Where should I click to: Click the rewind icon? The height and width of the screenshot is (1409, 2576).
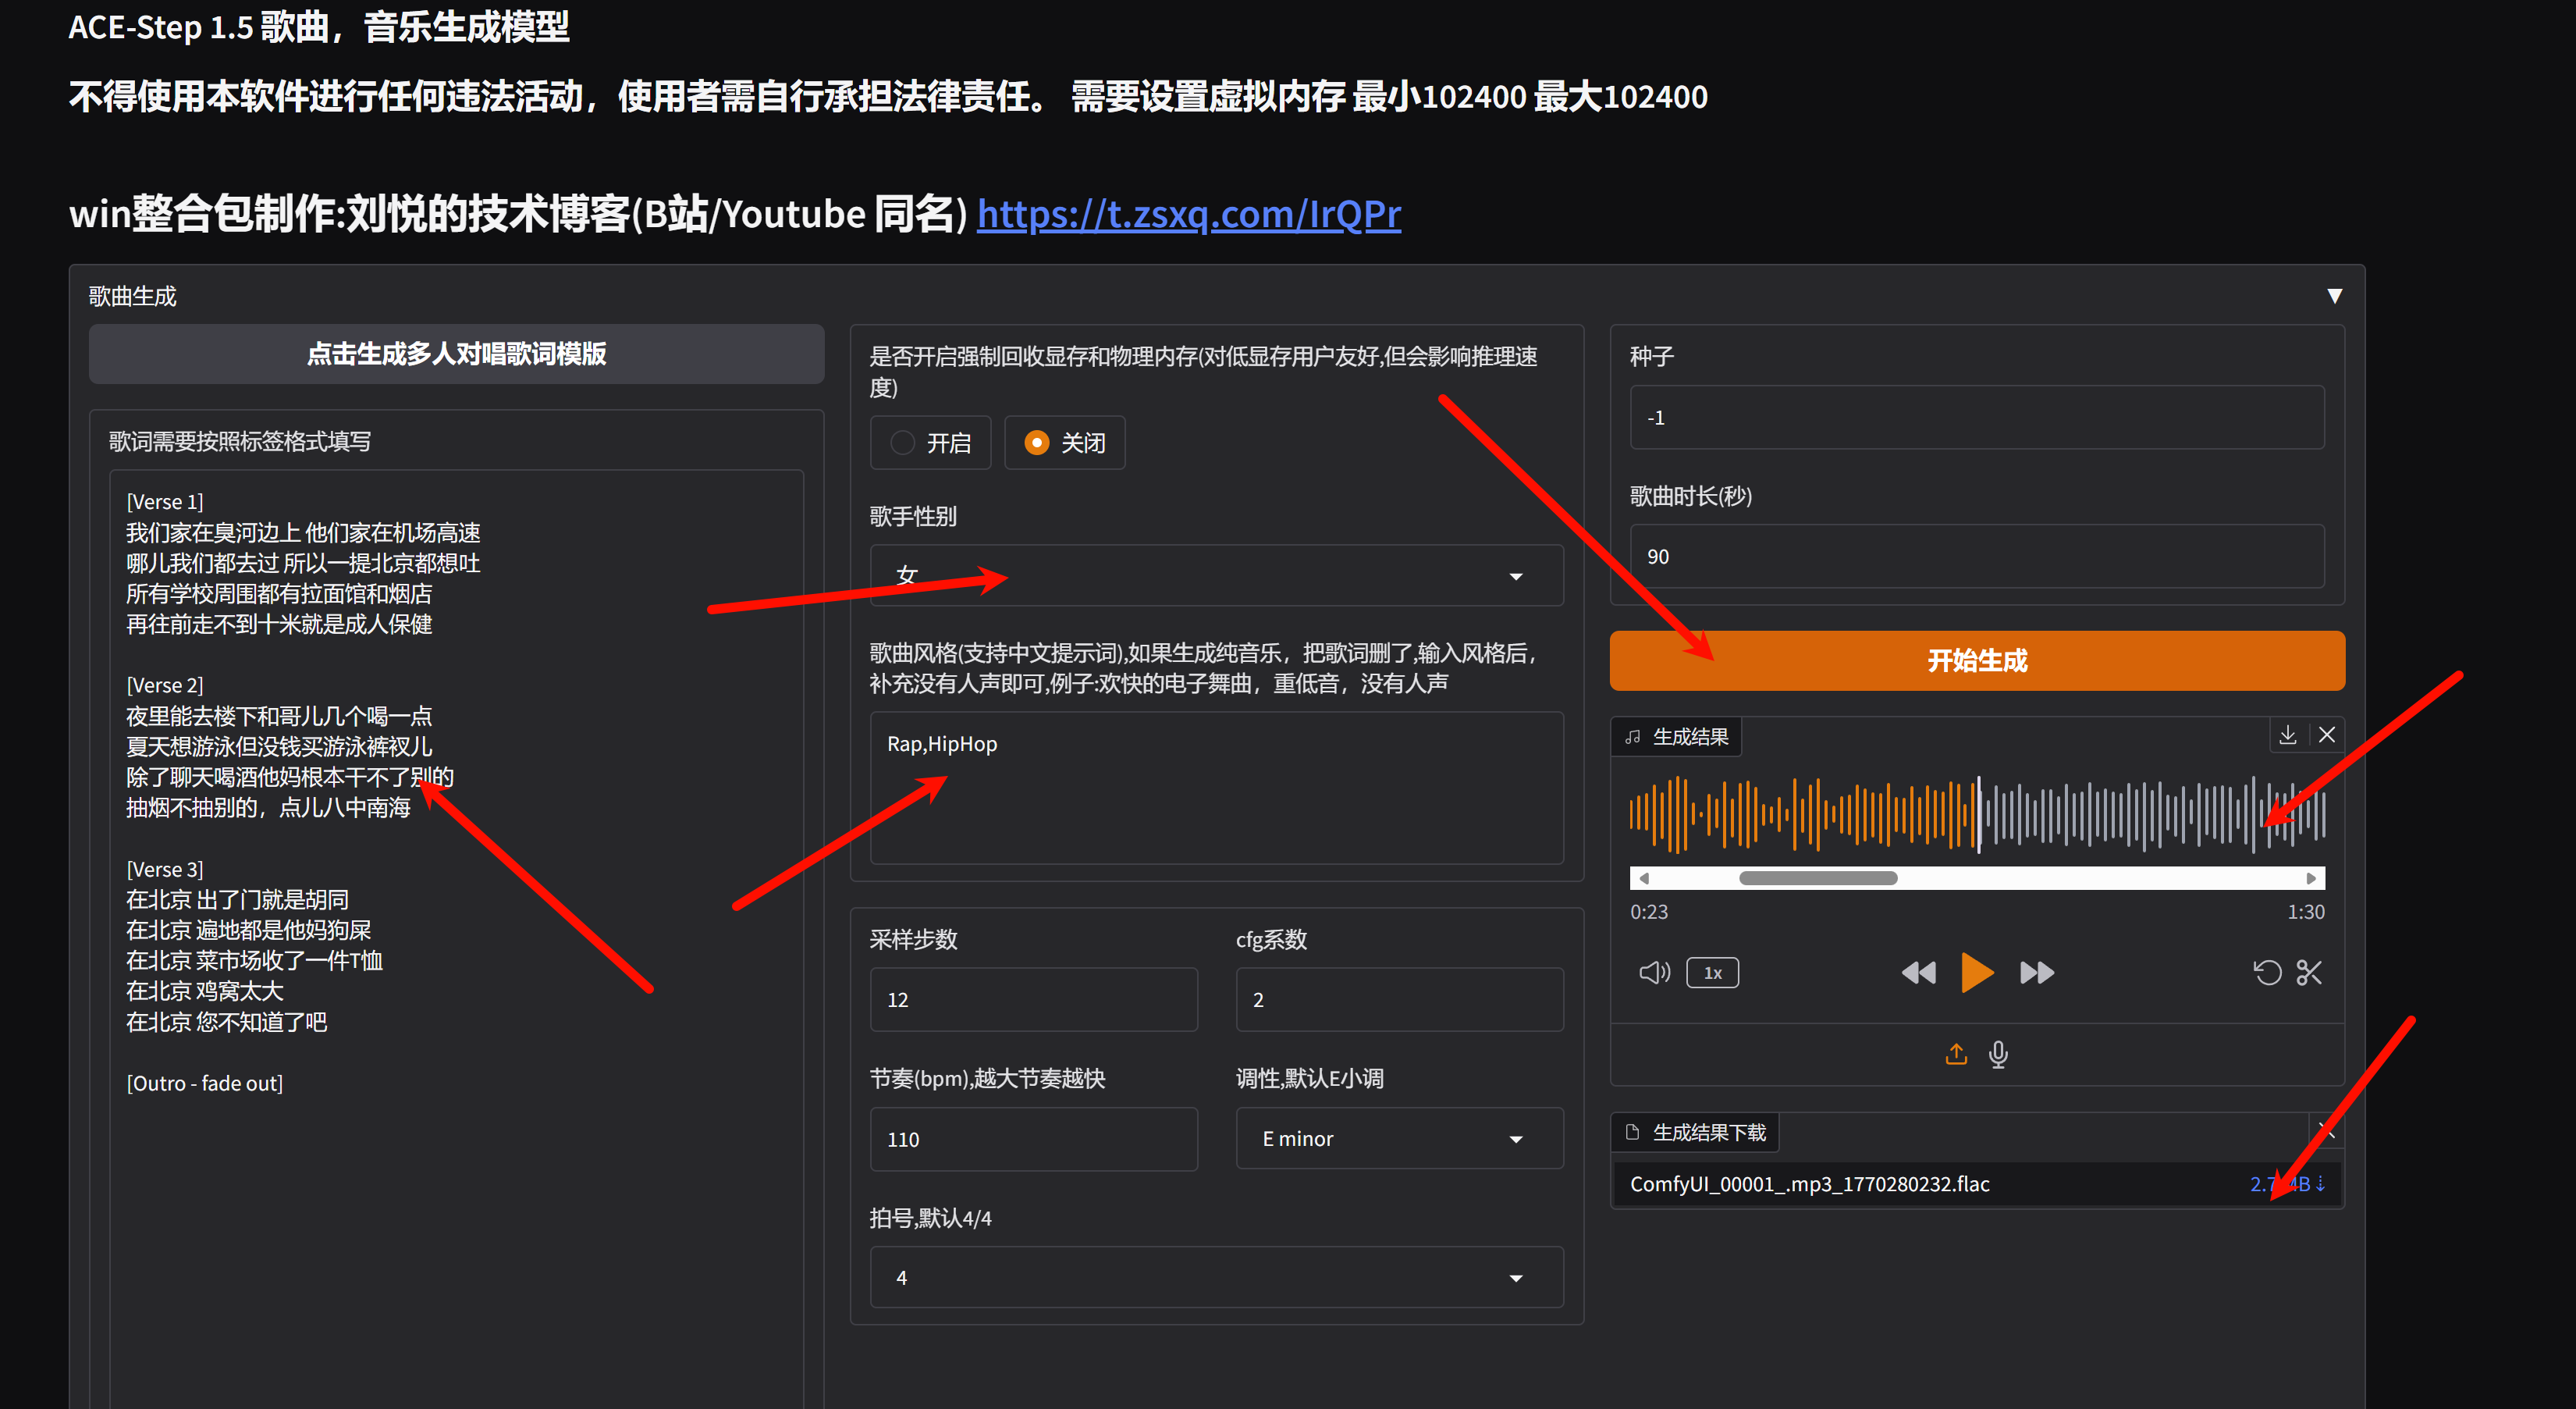pyautogui.click(x=1918, y=972)
